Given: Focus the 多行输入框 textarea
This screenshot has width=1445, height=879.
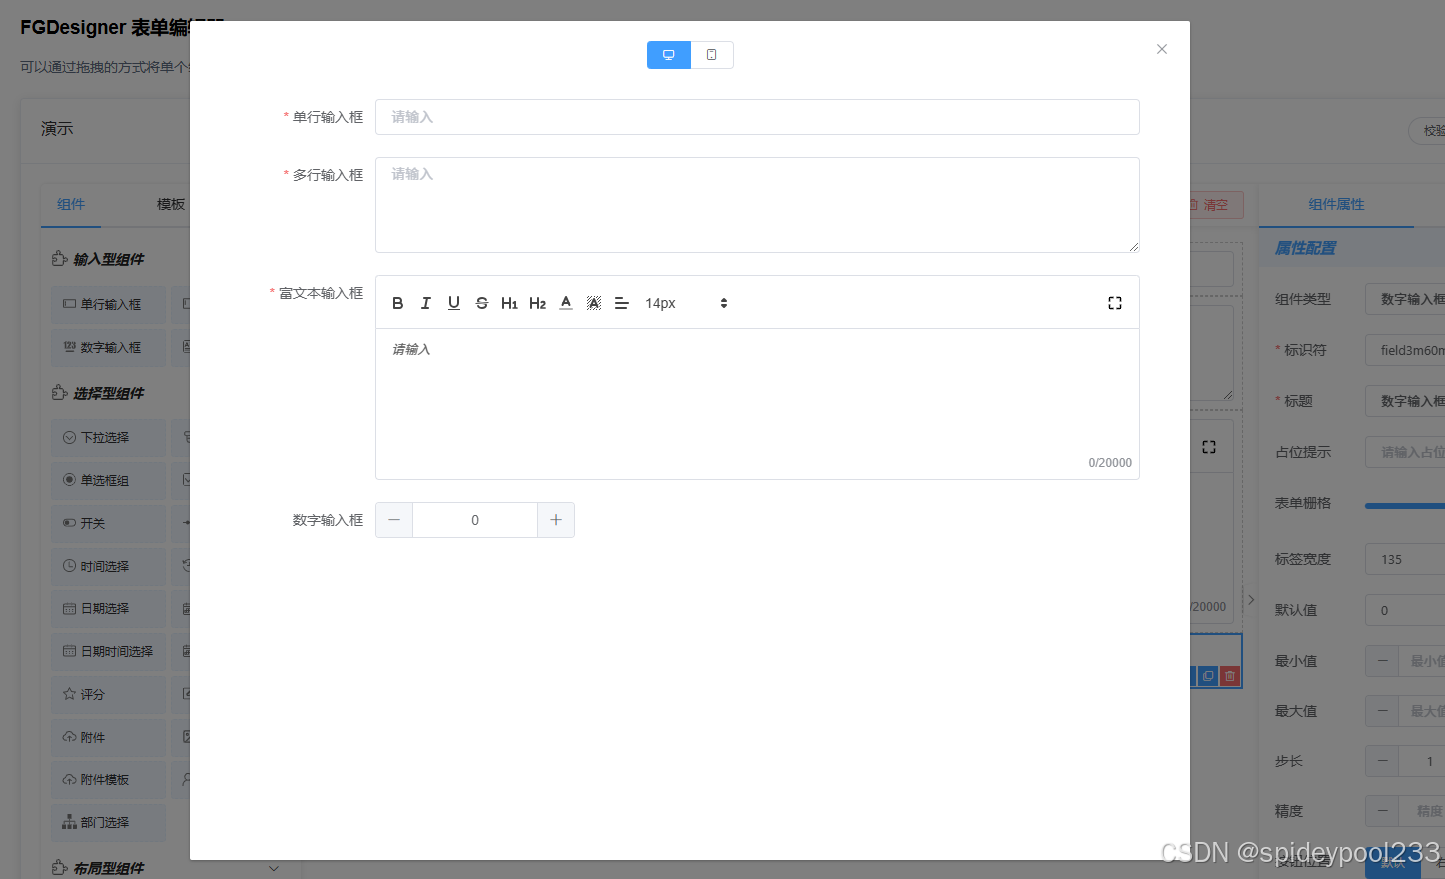Looking at the screenshot, I should click(x=757, y=205).
